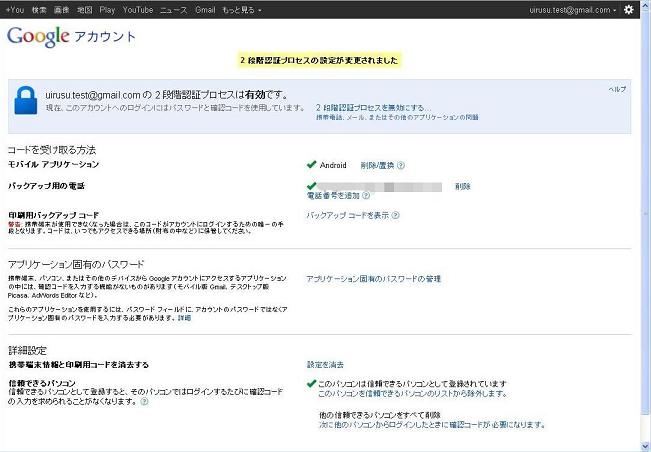The height and width of the screenshot is (452, 651).
Task: Click 削除 for the backup phone
Action: (463, 186)
